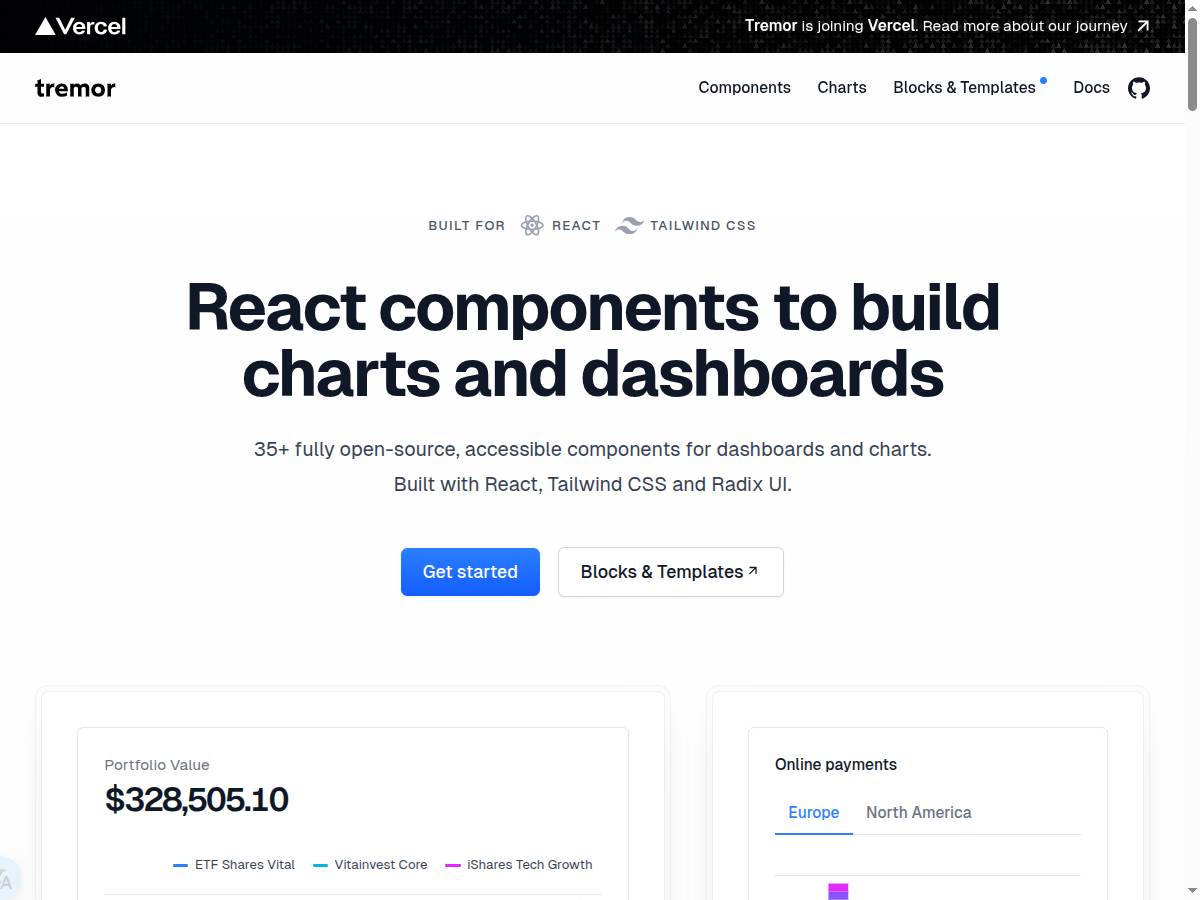1200x900 pixels.
Task: Open the GitHub repository icon
Action: point(1139,88)
